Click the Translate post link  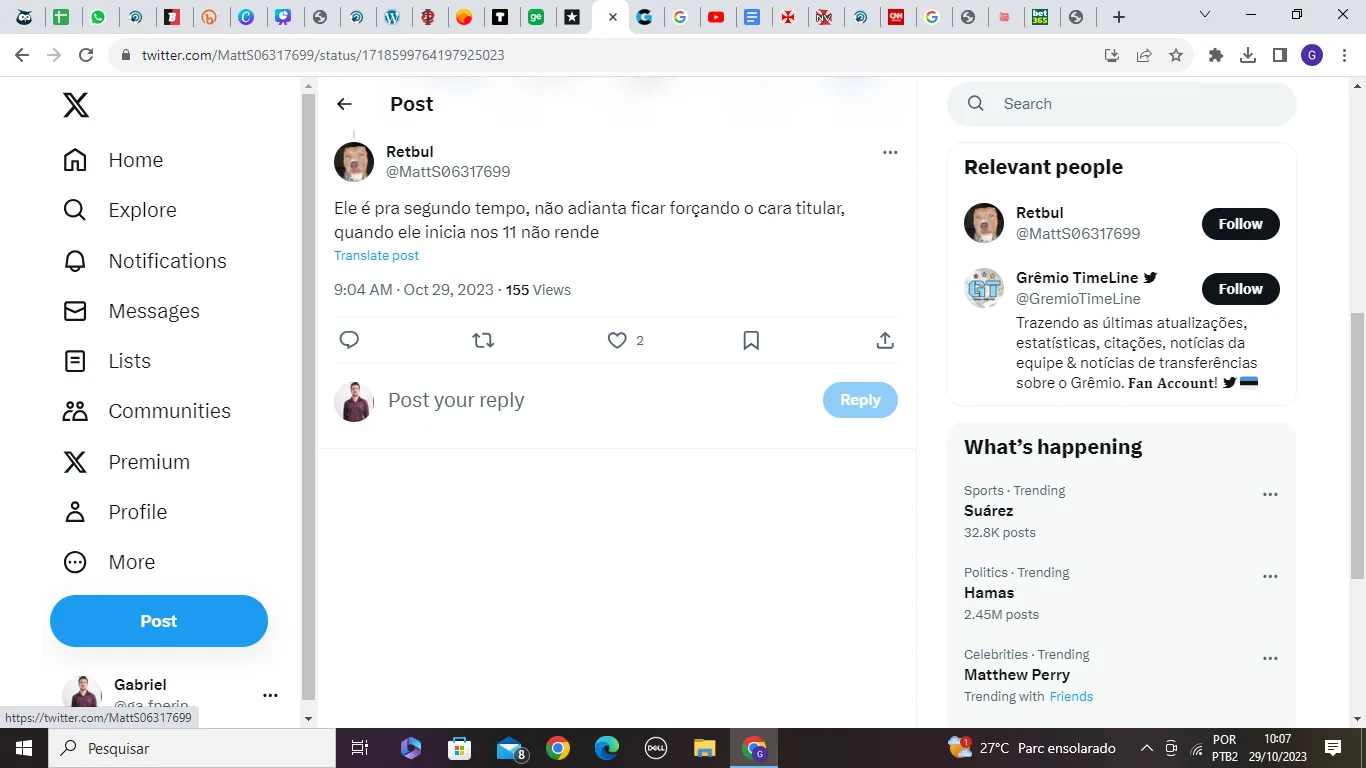[376, 256]
